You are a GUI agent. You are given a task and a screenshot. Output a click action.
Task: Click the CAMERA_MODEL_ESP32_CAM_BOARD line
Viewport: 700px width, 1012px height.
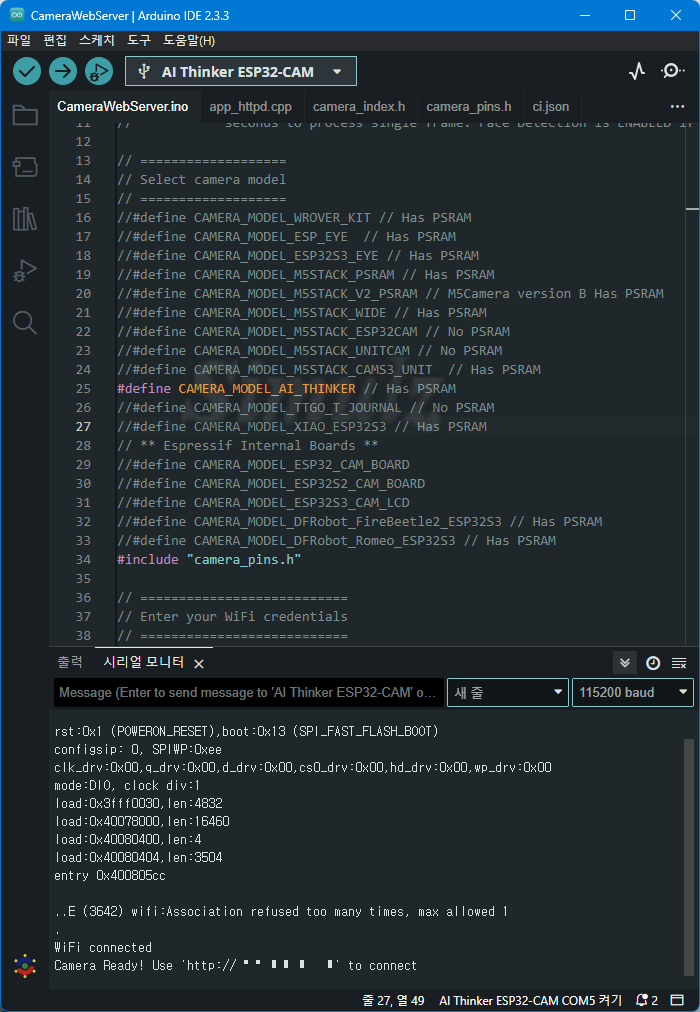point(263,465)
